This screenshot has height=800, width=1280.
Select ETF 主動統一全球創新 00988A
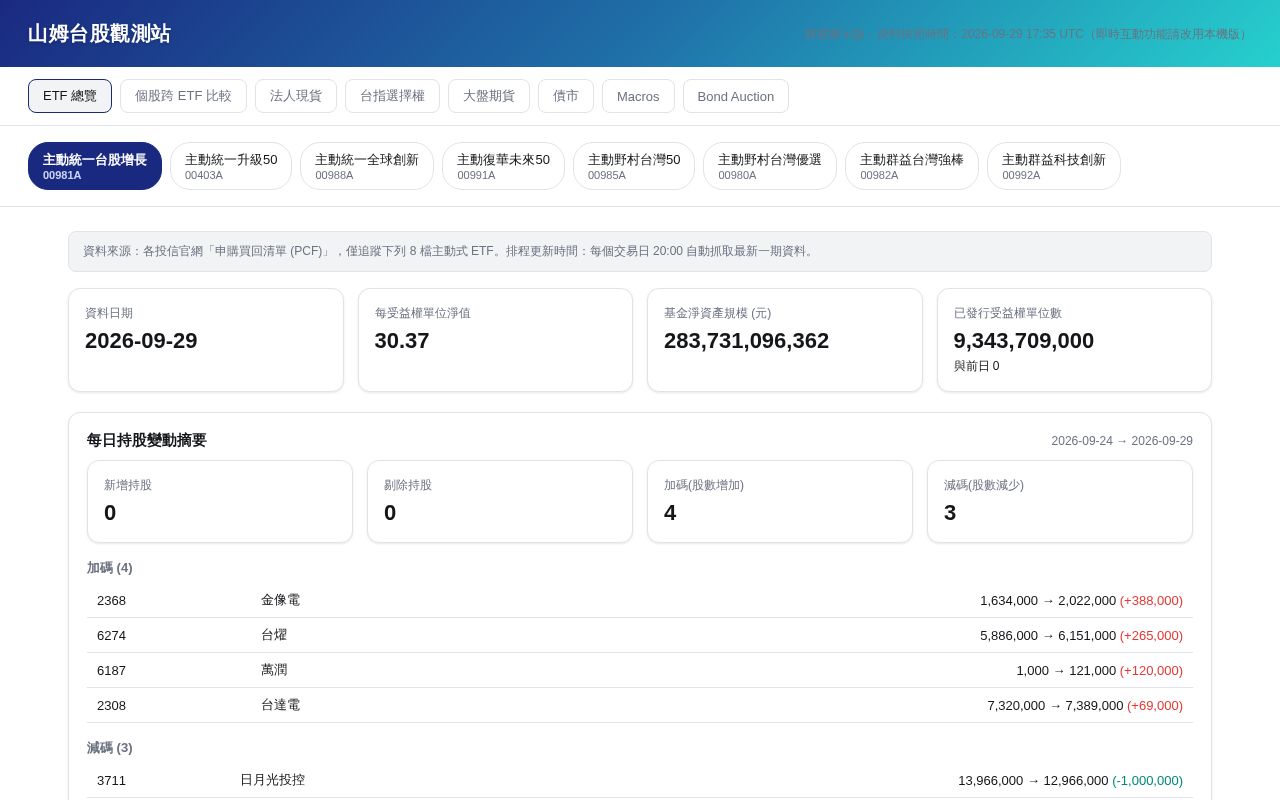point(367,166)
